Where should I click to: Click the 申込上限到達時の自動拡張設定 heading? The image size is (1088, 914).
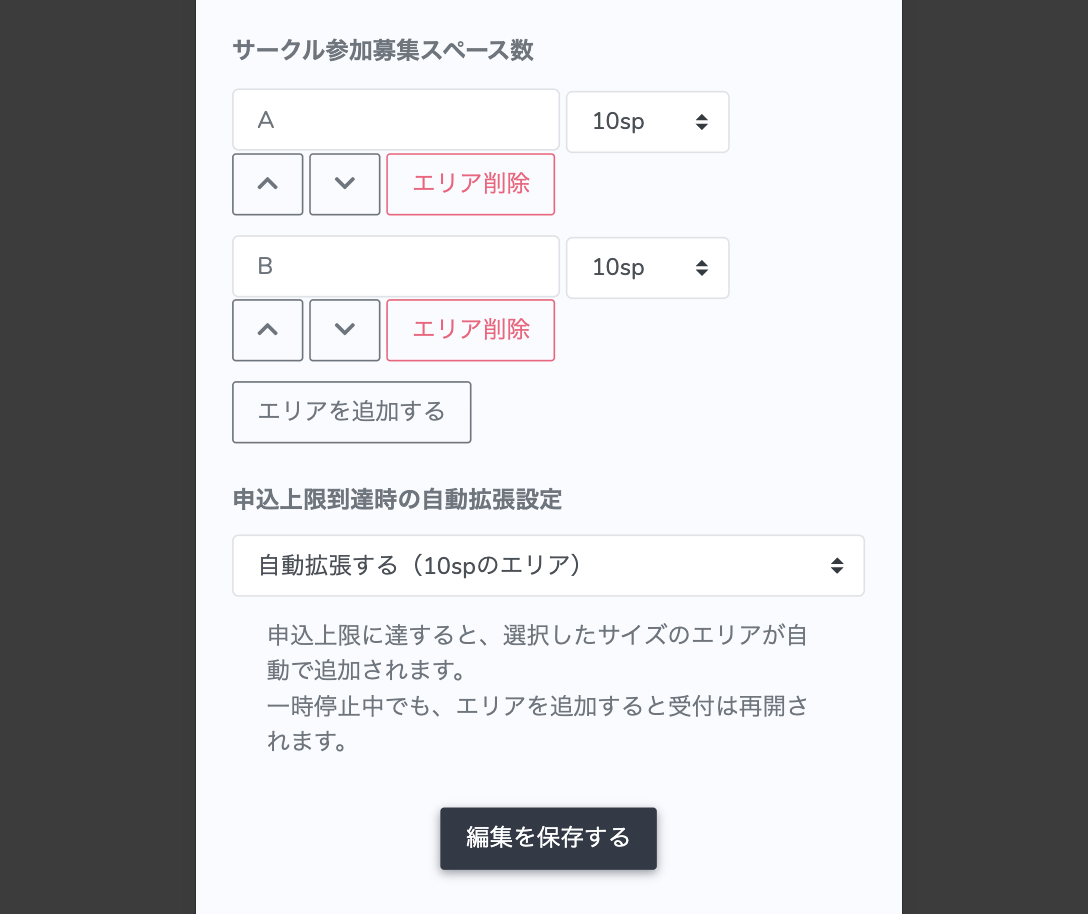(397, 499)
